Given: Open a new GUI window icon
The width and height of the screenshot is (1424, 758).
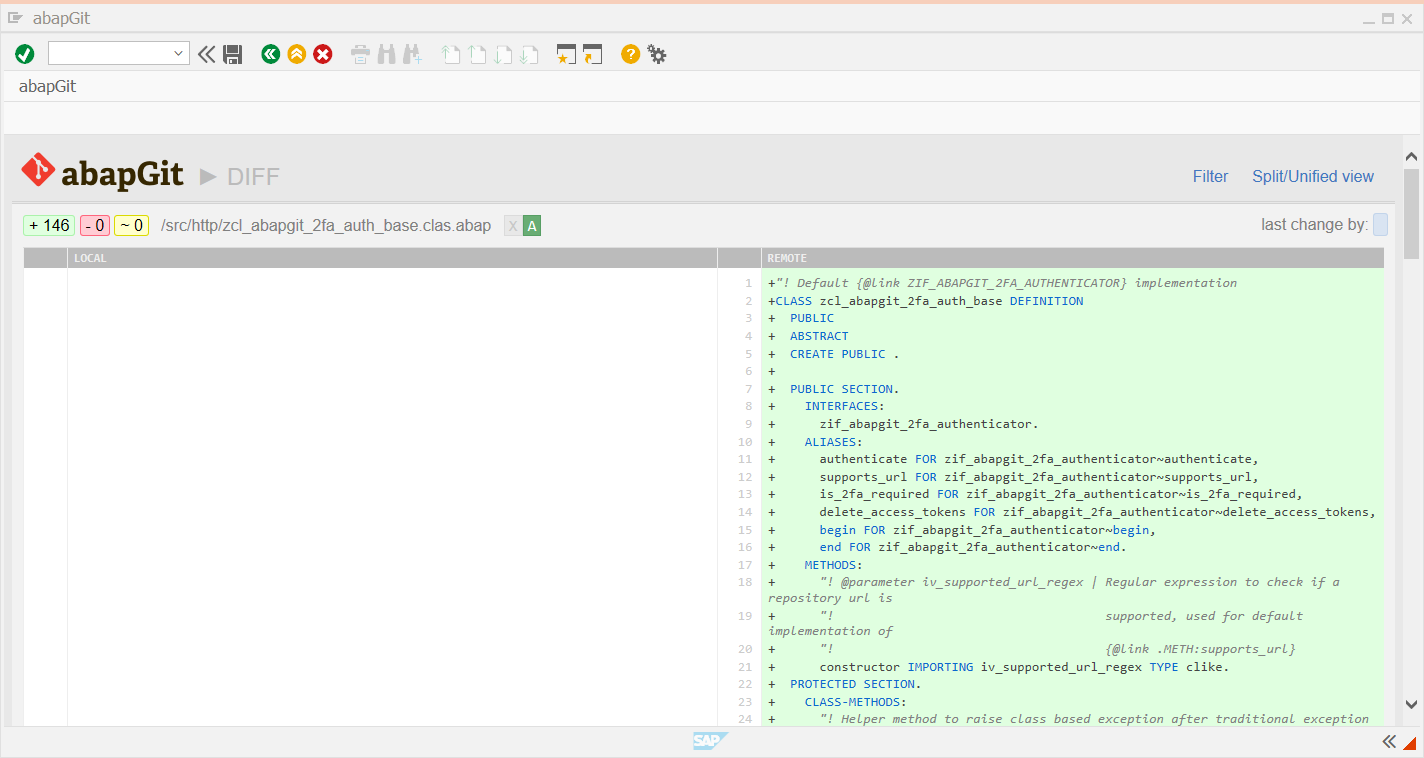Looking at the screenshot, I should 567,54.
